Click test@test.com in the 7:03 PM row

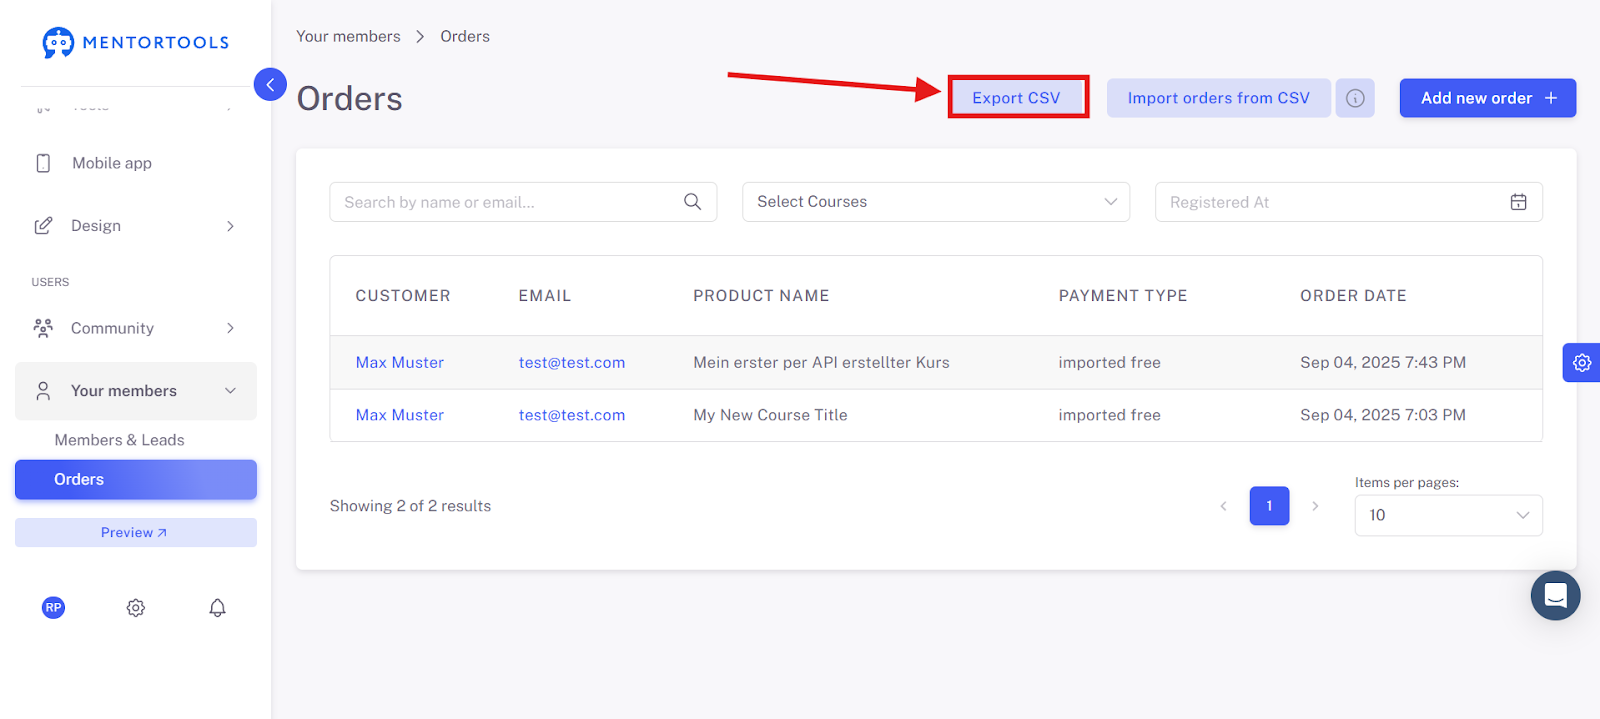(572, 415)
